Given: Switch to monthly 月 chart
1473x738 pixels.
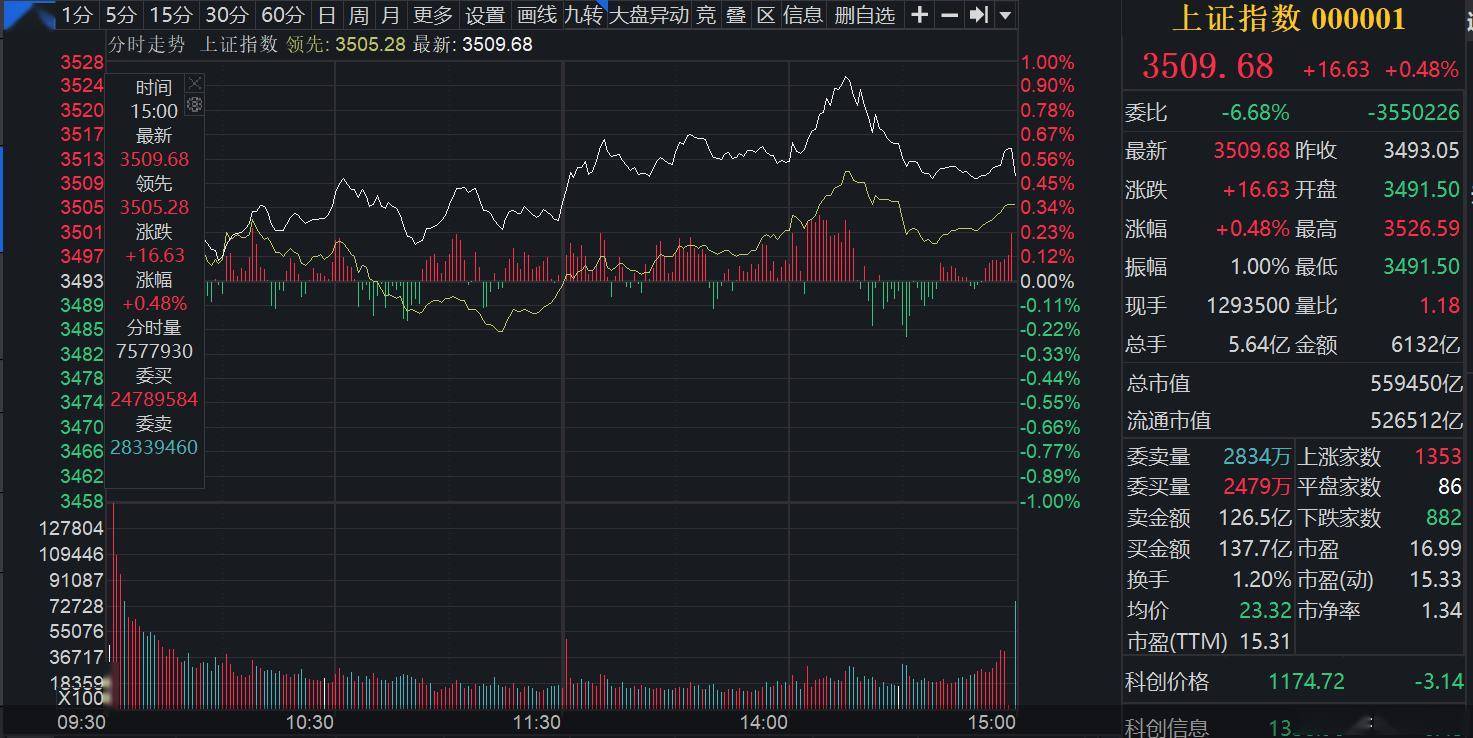Looking at the screenshot, I should pyautogui.click(x=390, y=15).
